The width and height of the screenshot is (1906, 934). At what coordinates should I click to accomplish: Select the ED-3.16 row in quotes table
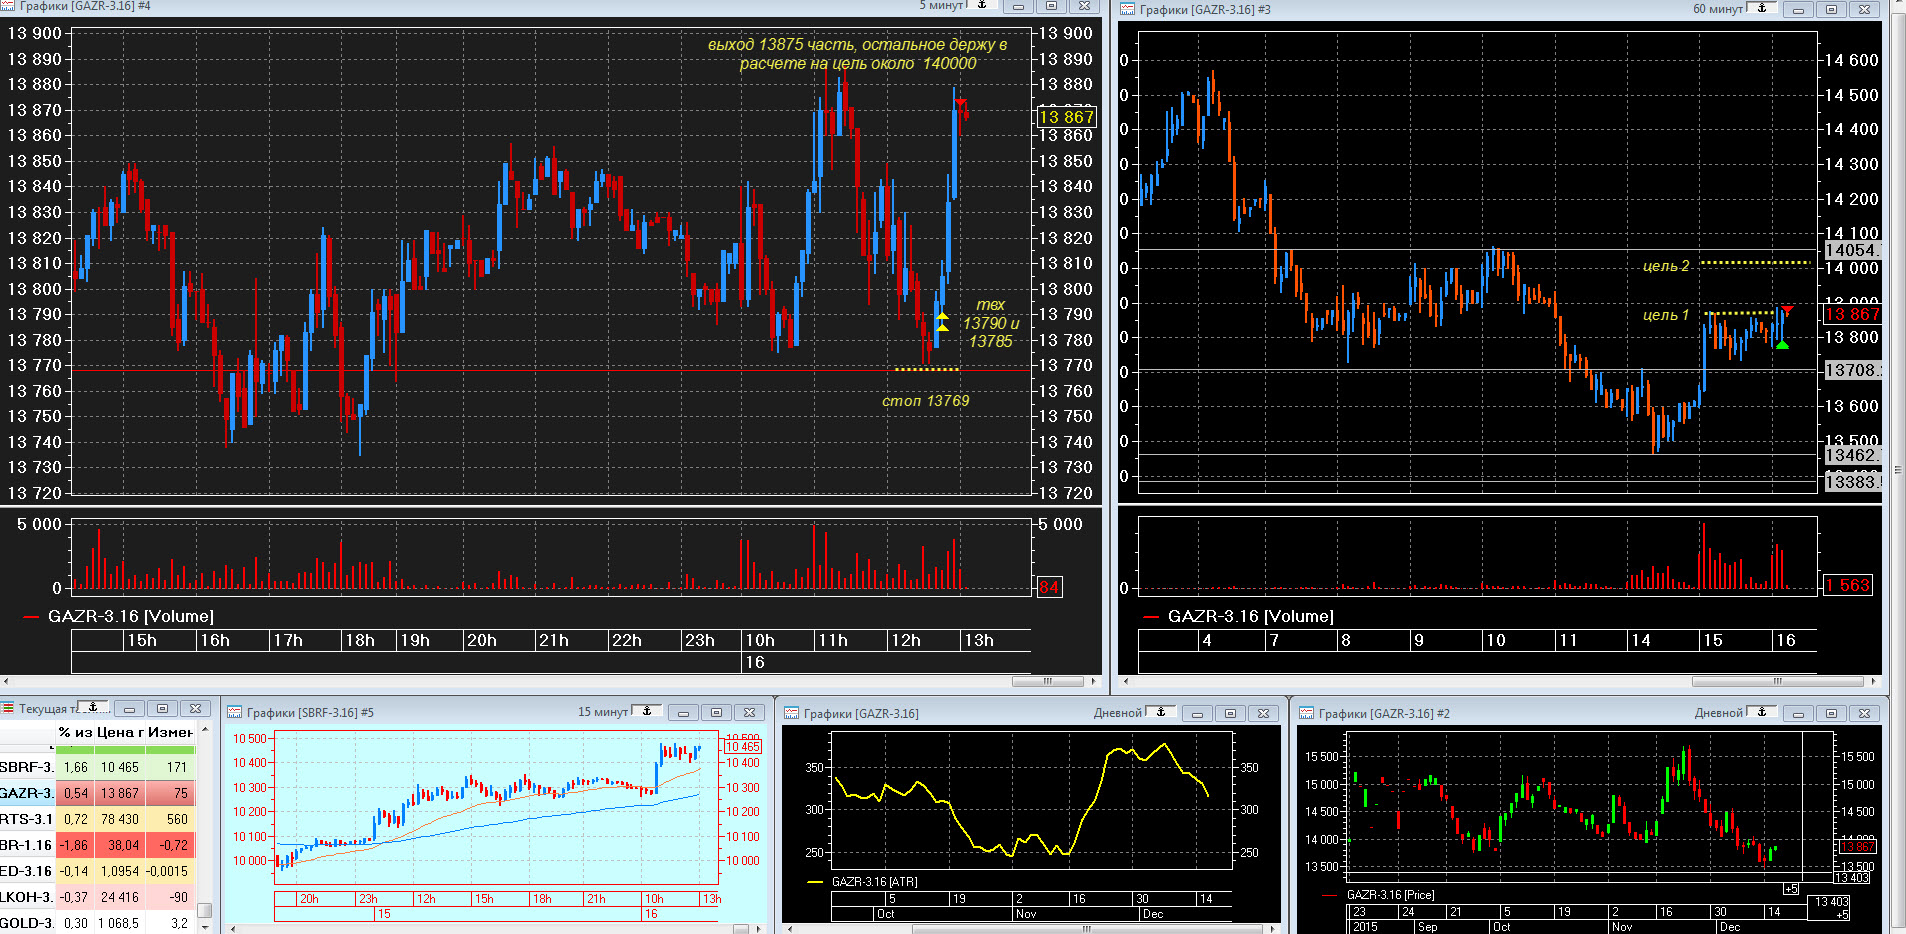coord(97,871)
